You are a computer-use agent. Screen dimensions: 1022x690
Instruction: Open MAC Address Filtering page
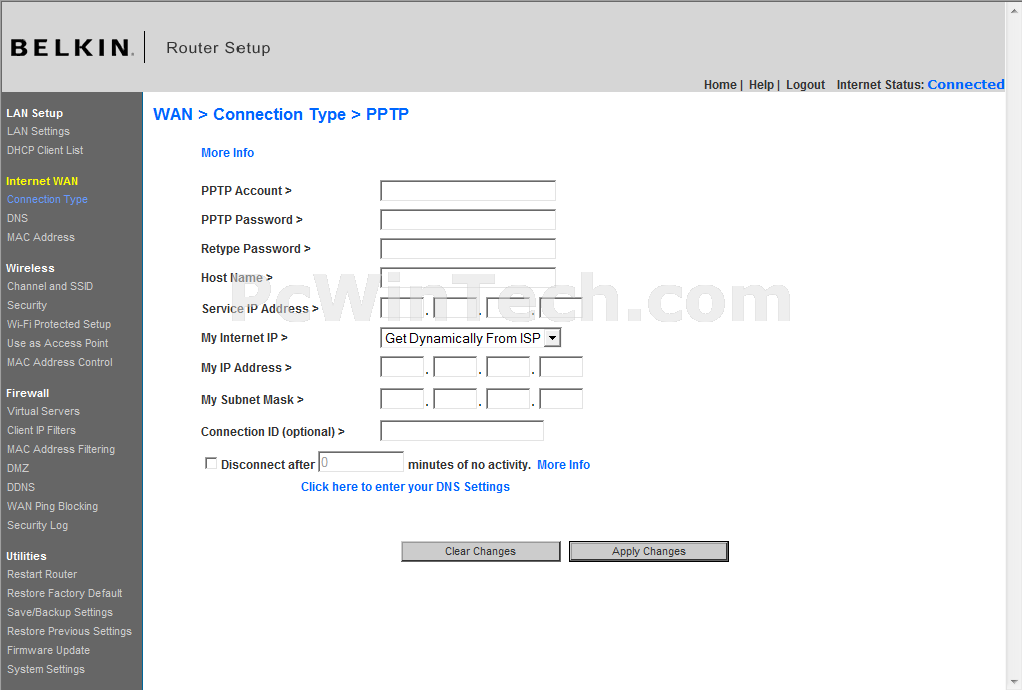point(61,450)
